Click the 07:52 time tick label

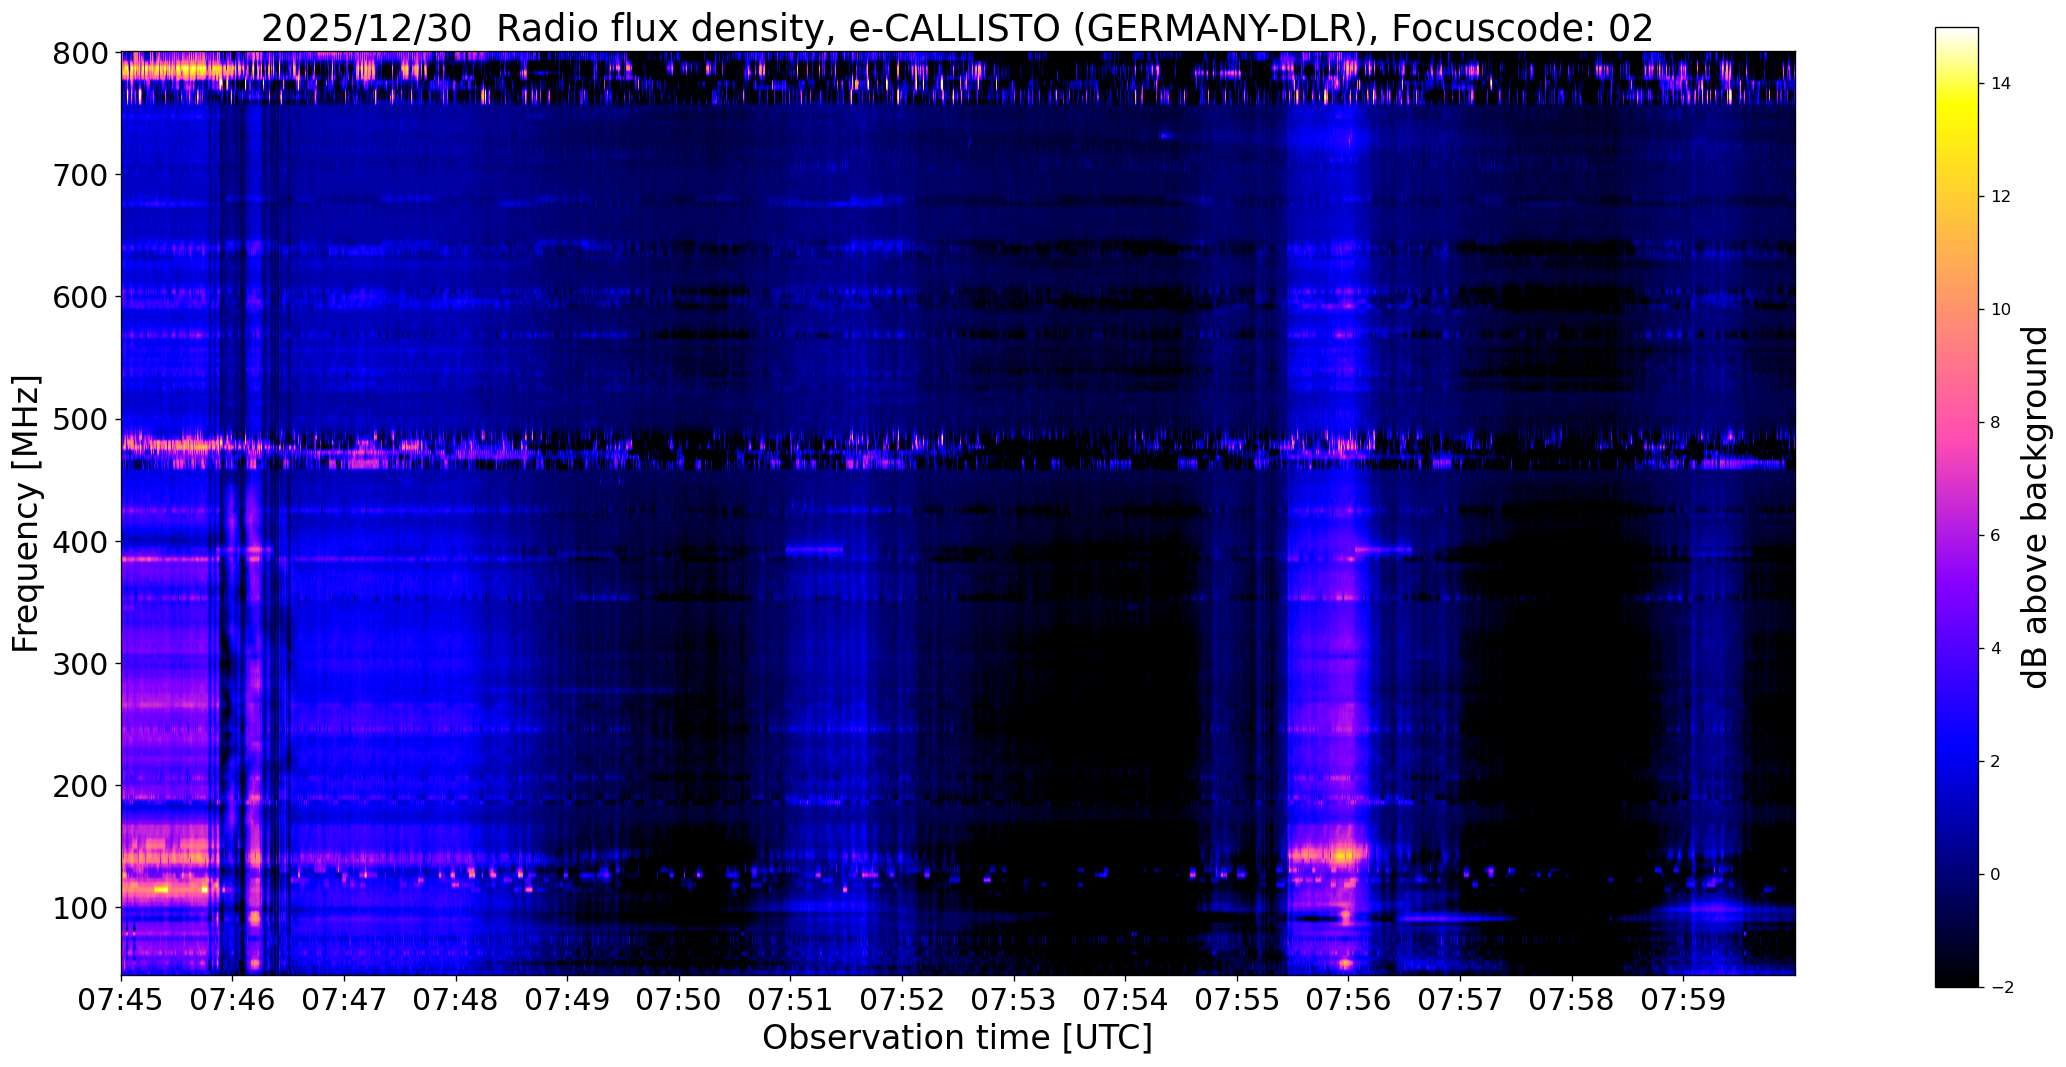903,1000
